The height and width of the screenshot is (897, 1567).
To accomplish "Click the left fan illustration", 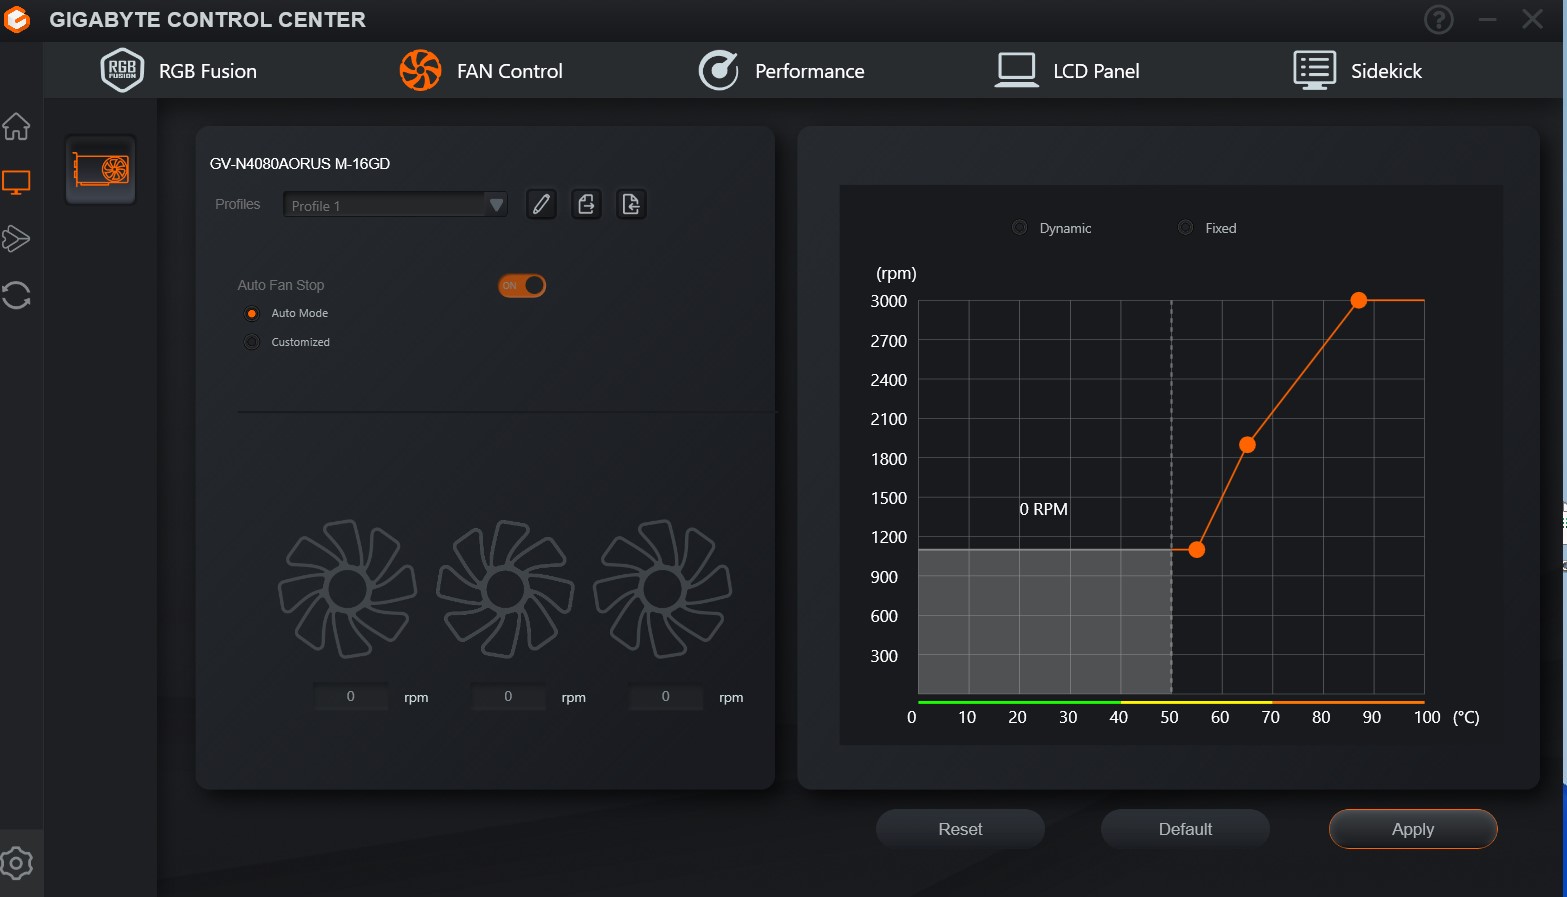I will coord(347,589).
